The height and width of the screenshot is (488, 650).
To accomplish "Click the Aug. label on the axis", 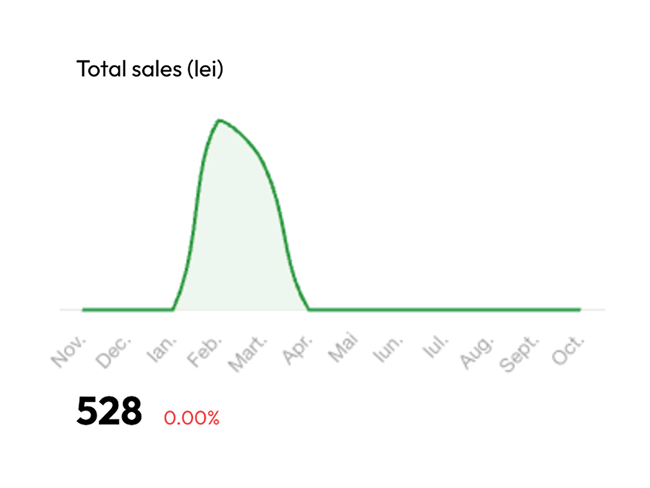I will coord(477,352).
